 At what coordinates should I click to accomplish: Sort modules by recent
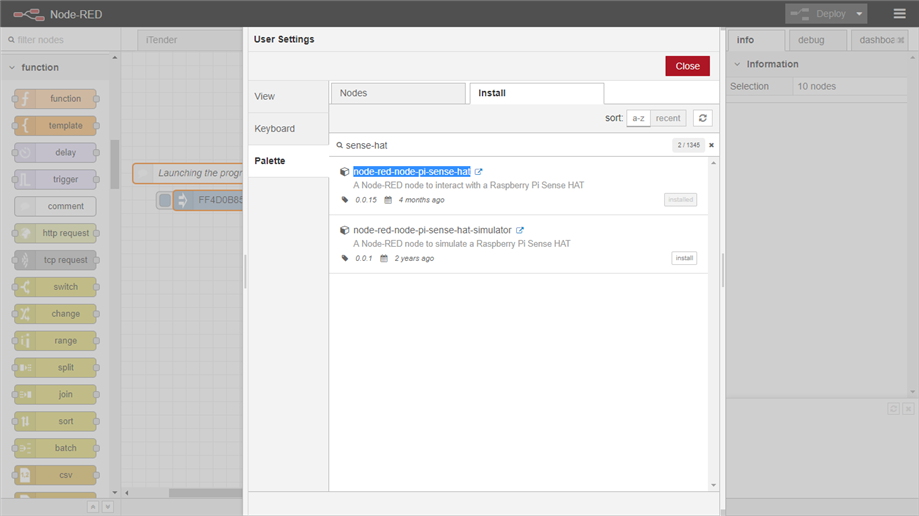pos(668,118)
